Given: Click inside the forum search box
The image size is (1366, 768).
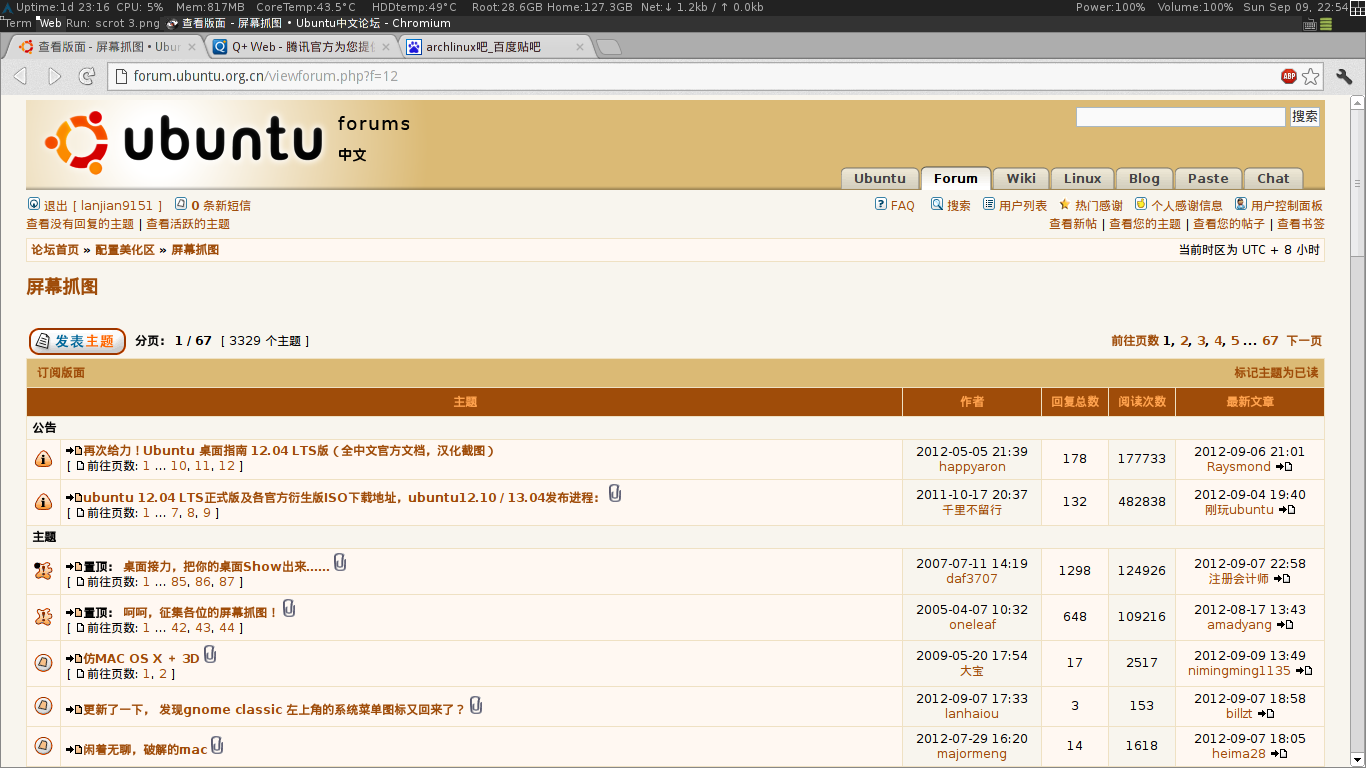Looking at the screenshot, I should [1180, 117].
